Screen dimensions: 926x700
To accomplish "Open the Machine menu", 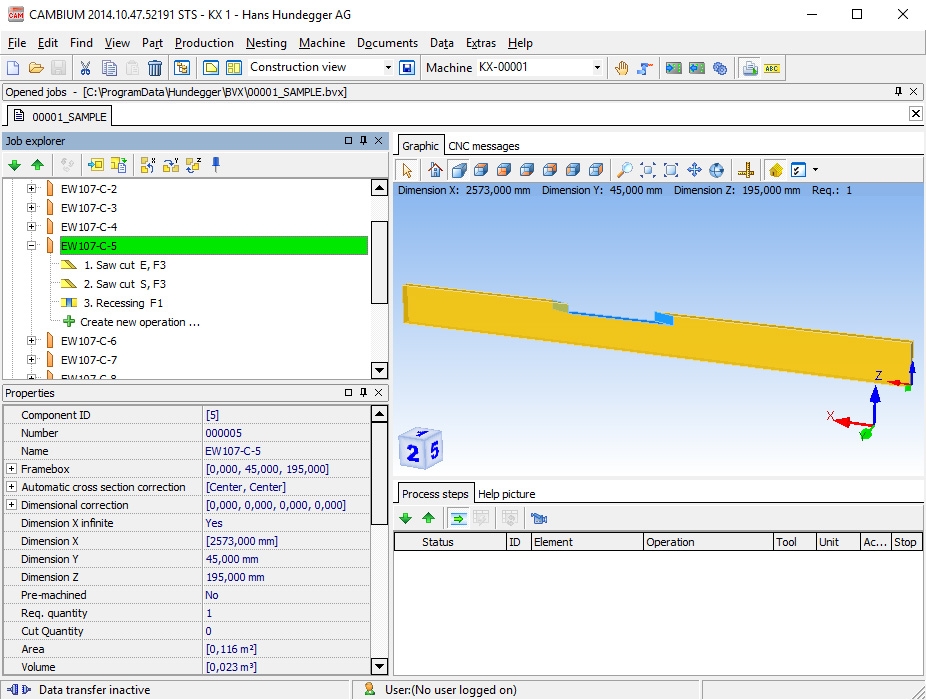I will (322, 43).
